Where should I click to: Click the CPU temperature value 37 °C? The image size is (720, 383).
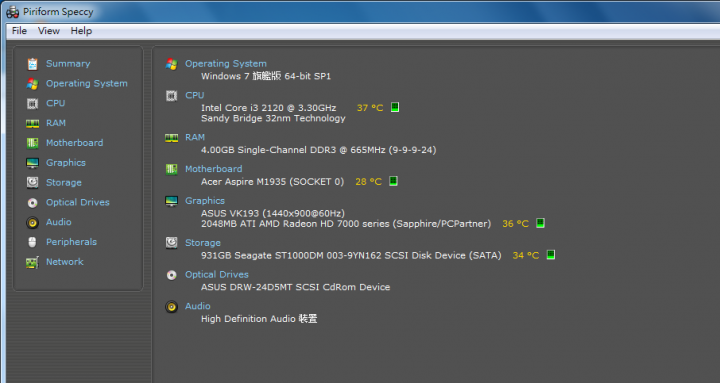tap(370, 108)
